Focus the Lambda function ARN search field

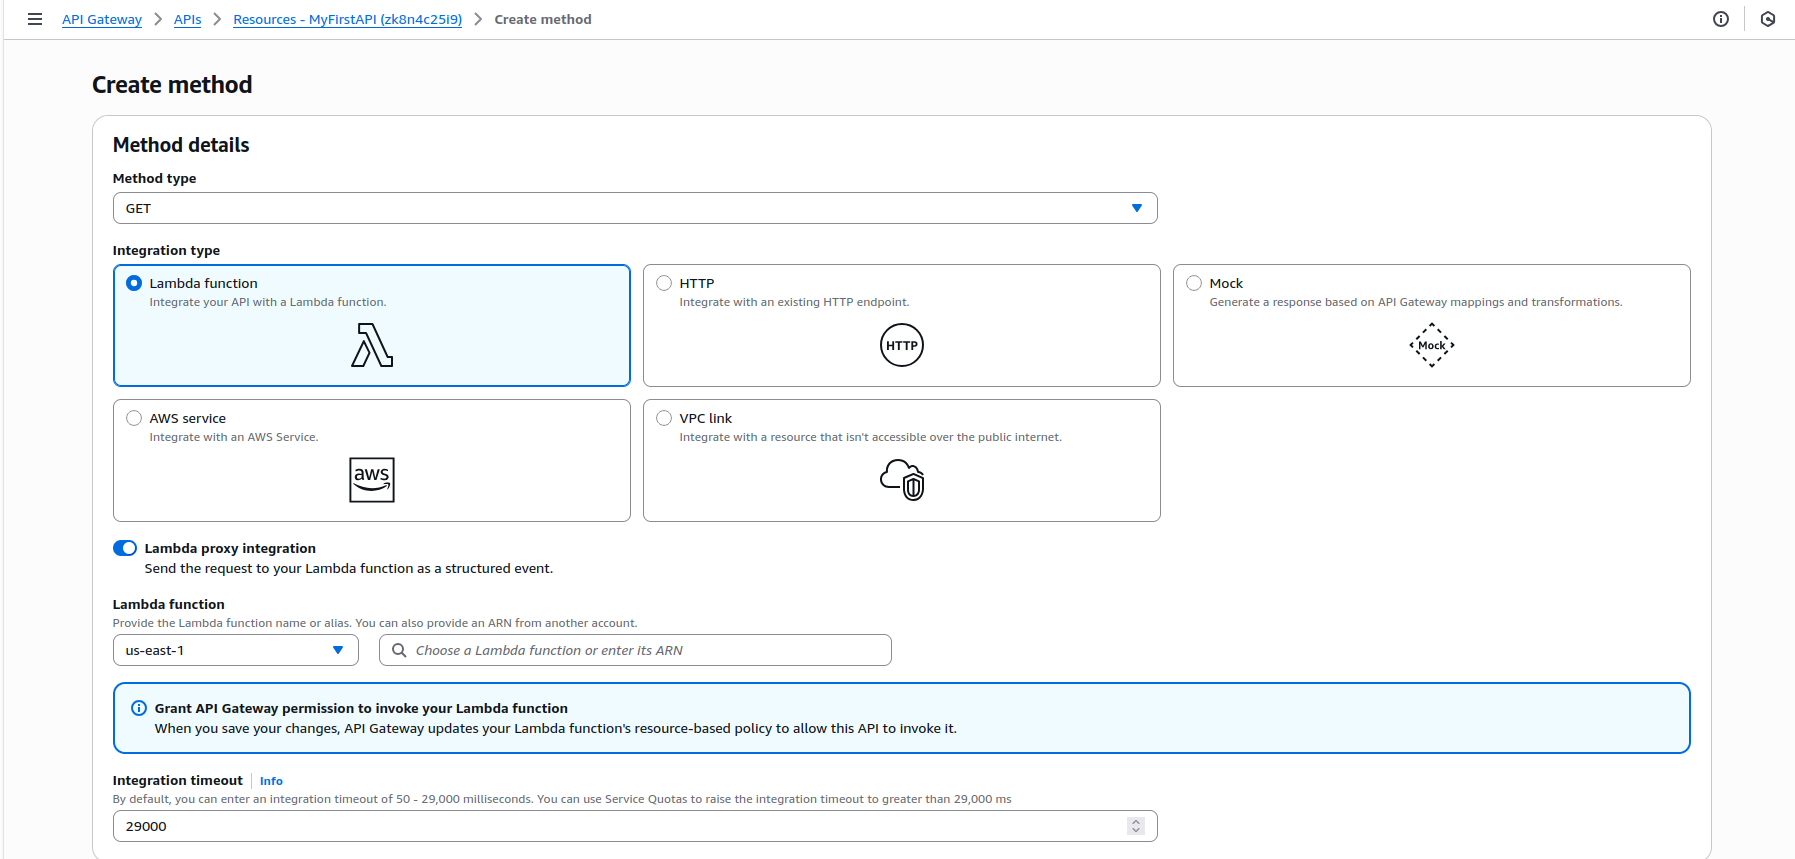pos(635,650)
